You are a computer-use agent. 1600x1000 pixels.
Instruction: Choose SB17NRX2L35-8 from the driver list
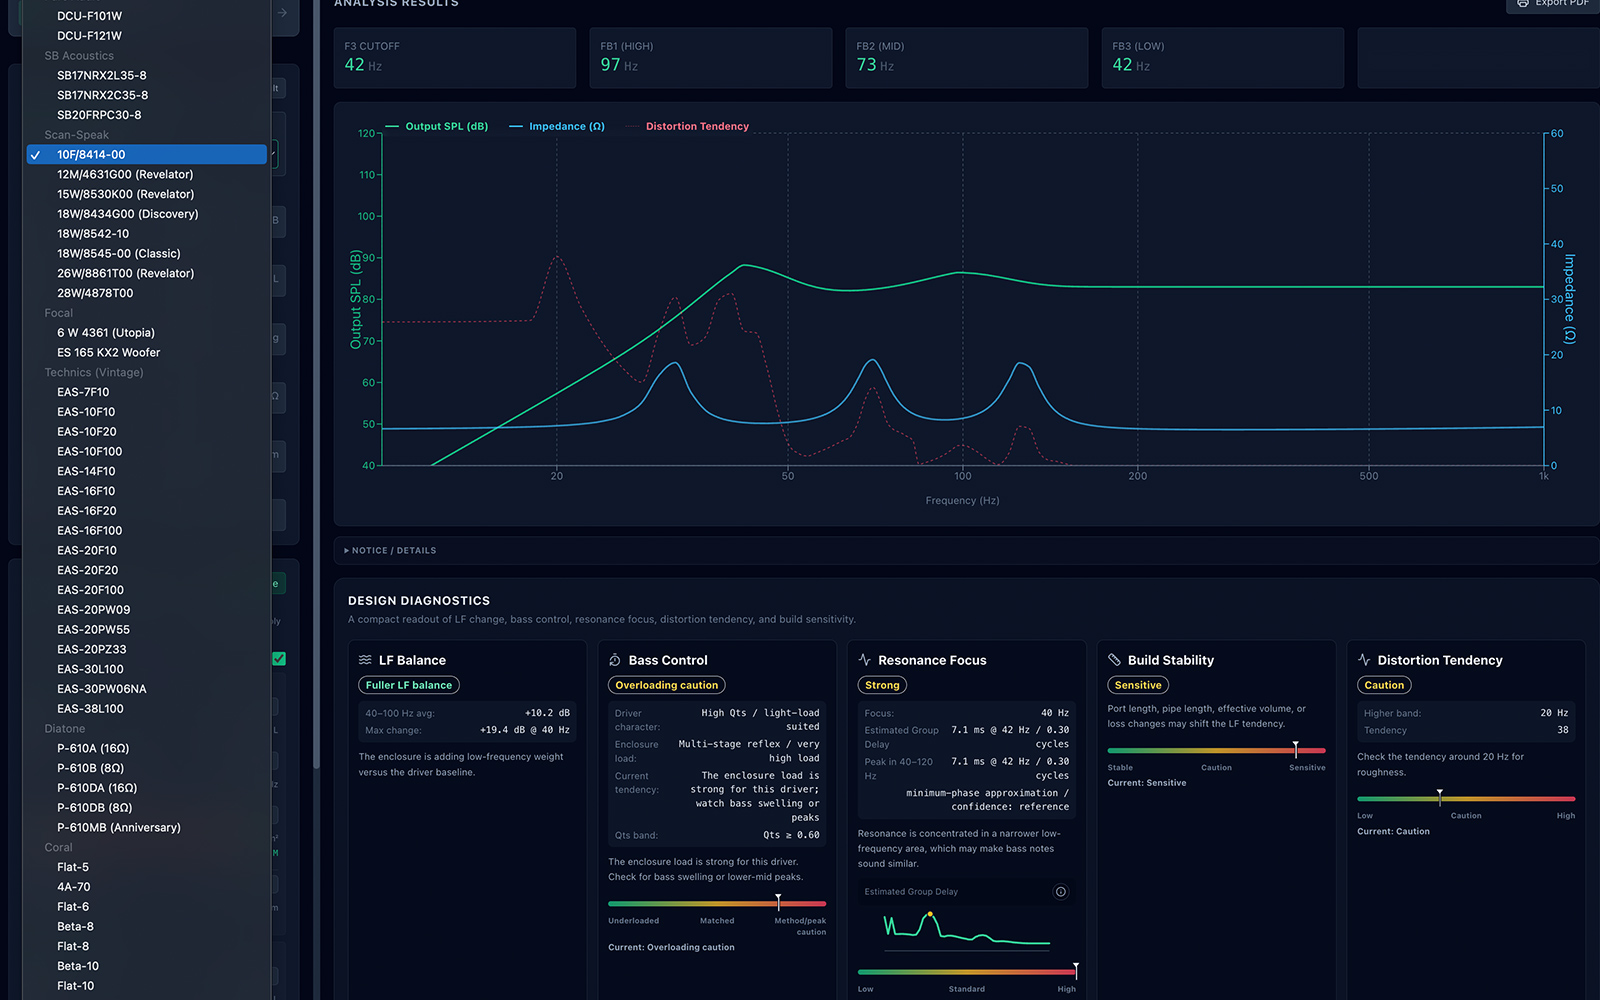pyautogui.click(x=147, y=75)
